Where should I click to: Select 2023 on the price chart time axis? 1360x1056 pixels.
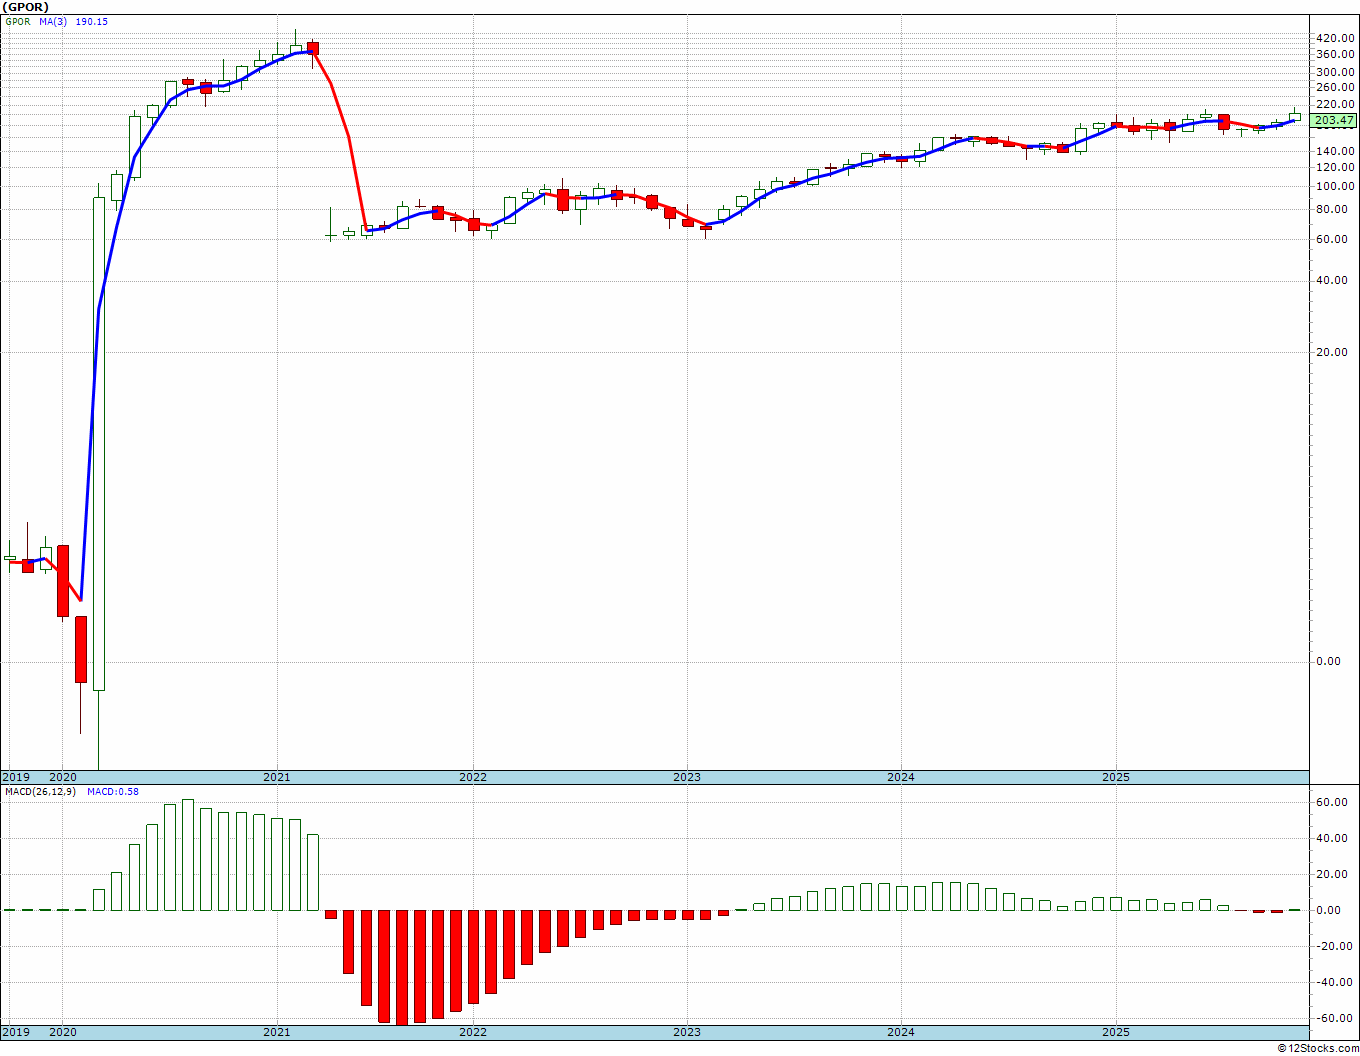[687, 777]
